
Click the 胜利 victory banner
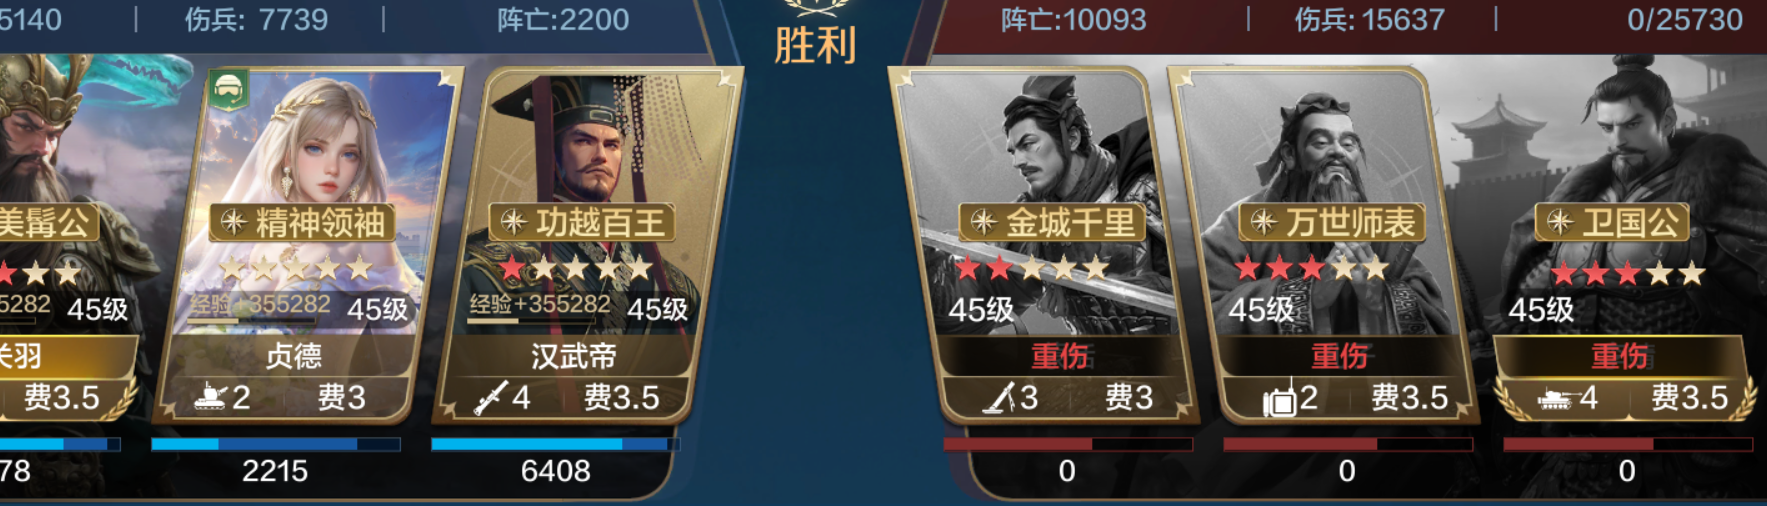[815, 45]
